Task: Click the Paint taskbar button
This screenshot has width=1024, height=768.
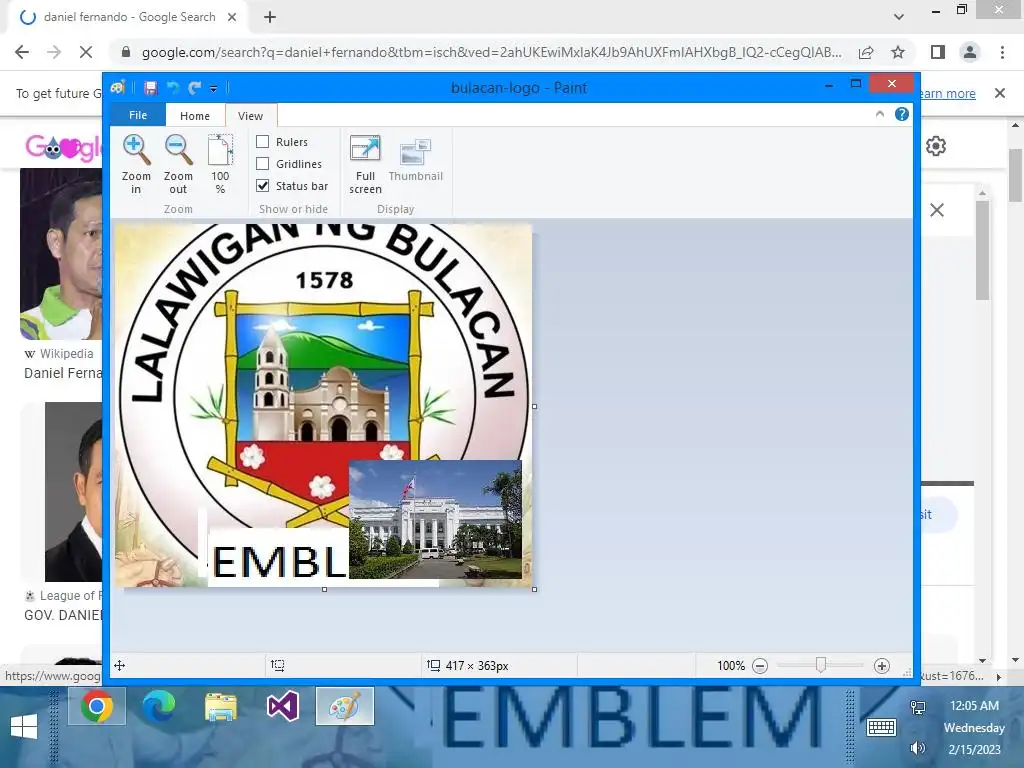Action: 345,706
